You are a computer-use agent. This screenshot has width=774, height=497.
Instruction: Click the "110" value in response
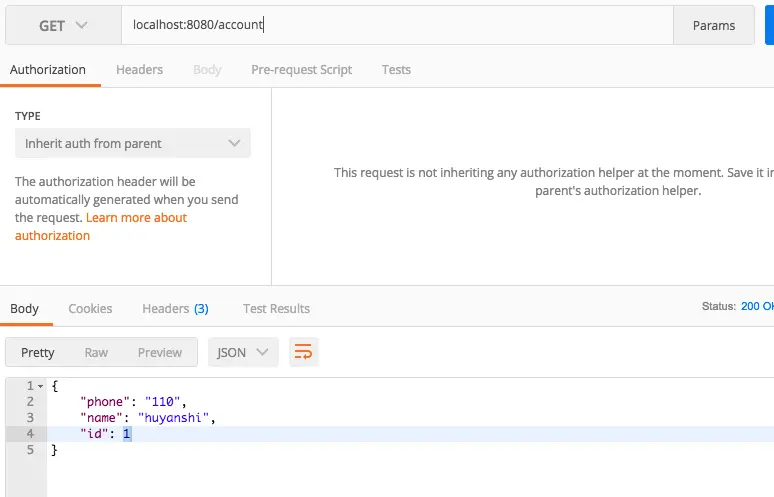click(162, 402)
